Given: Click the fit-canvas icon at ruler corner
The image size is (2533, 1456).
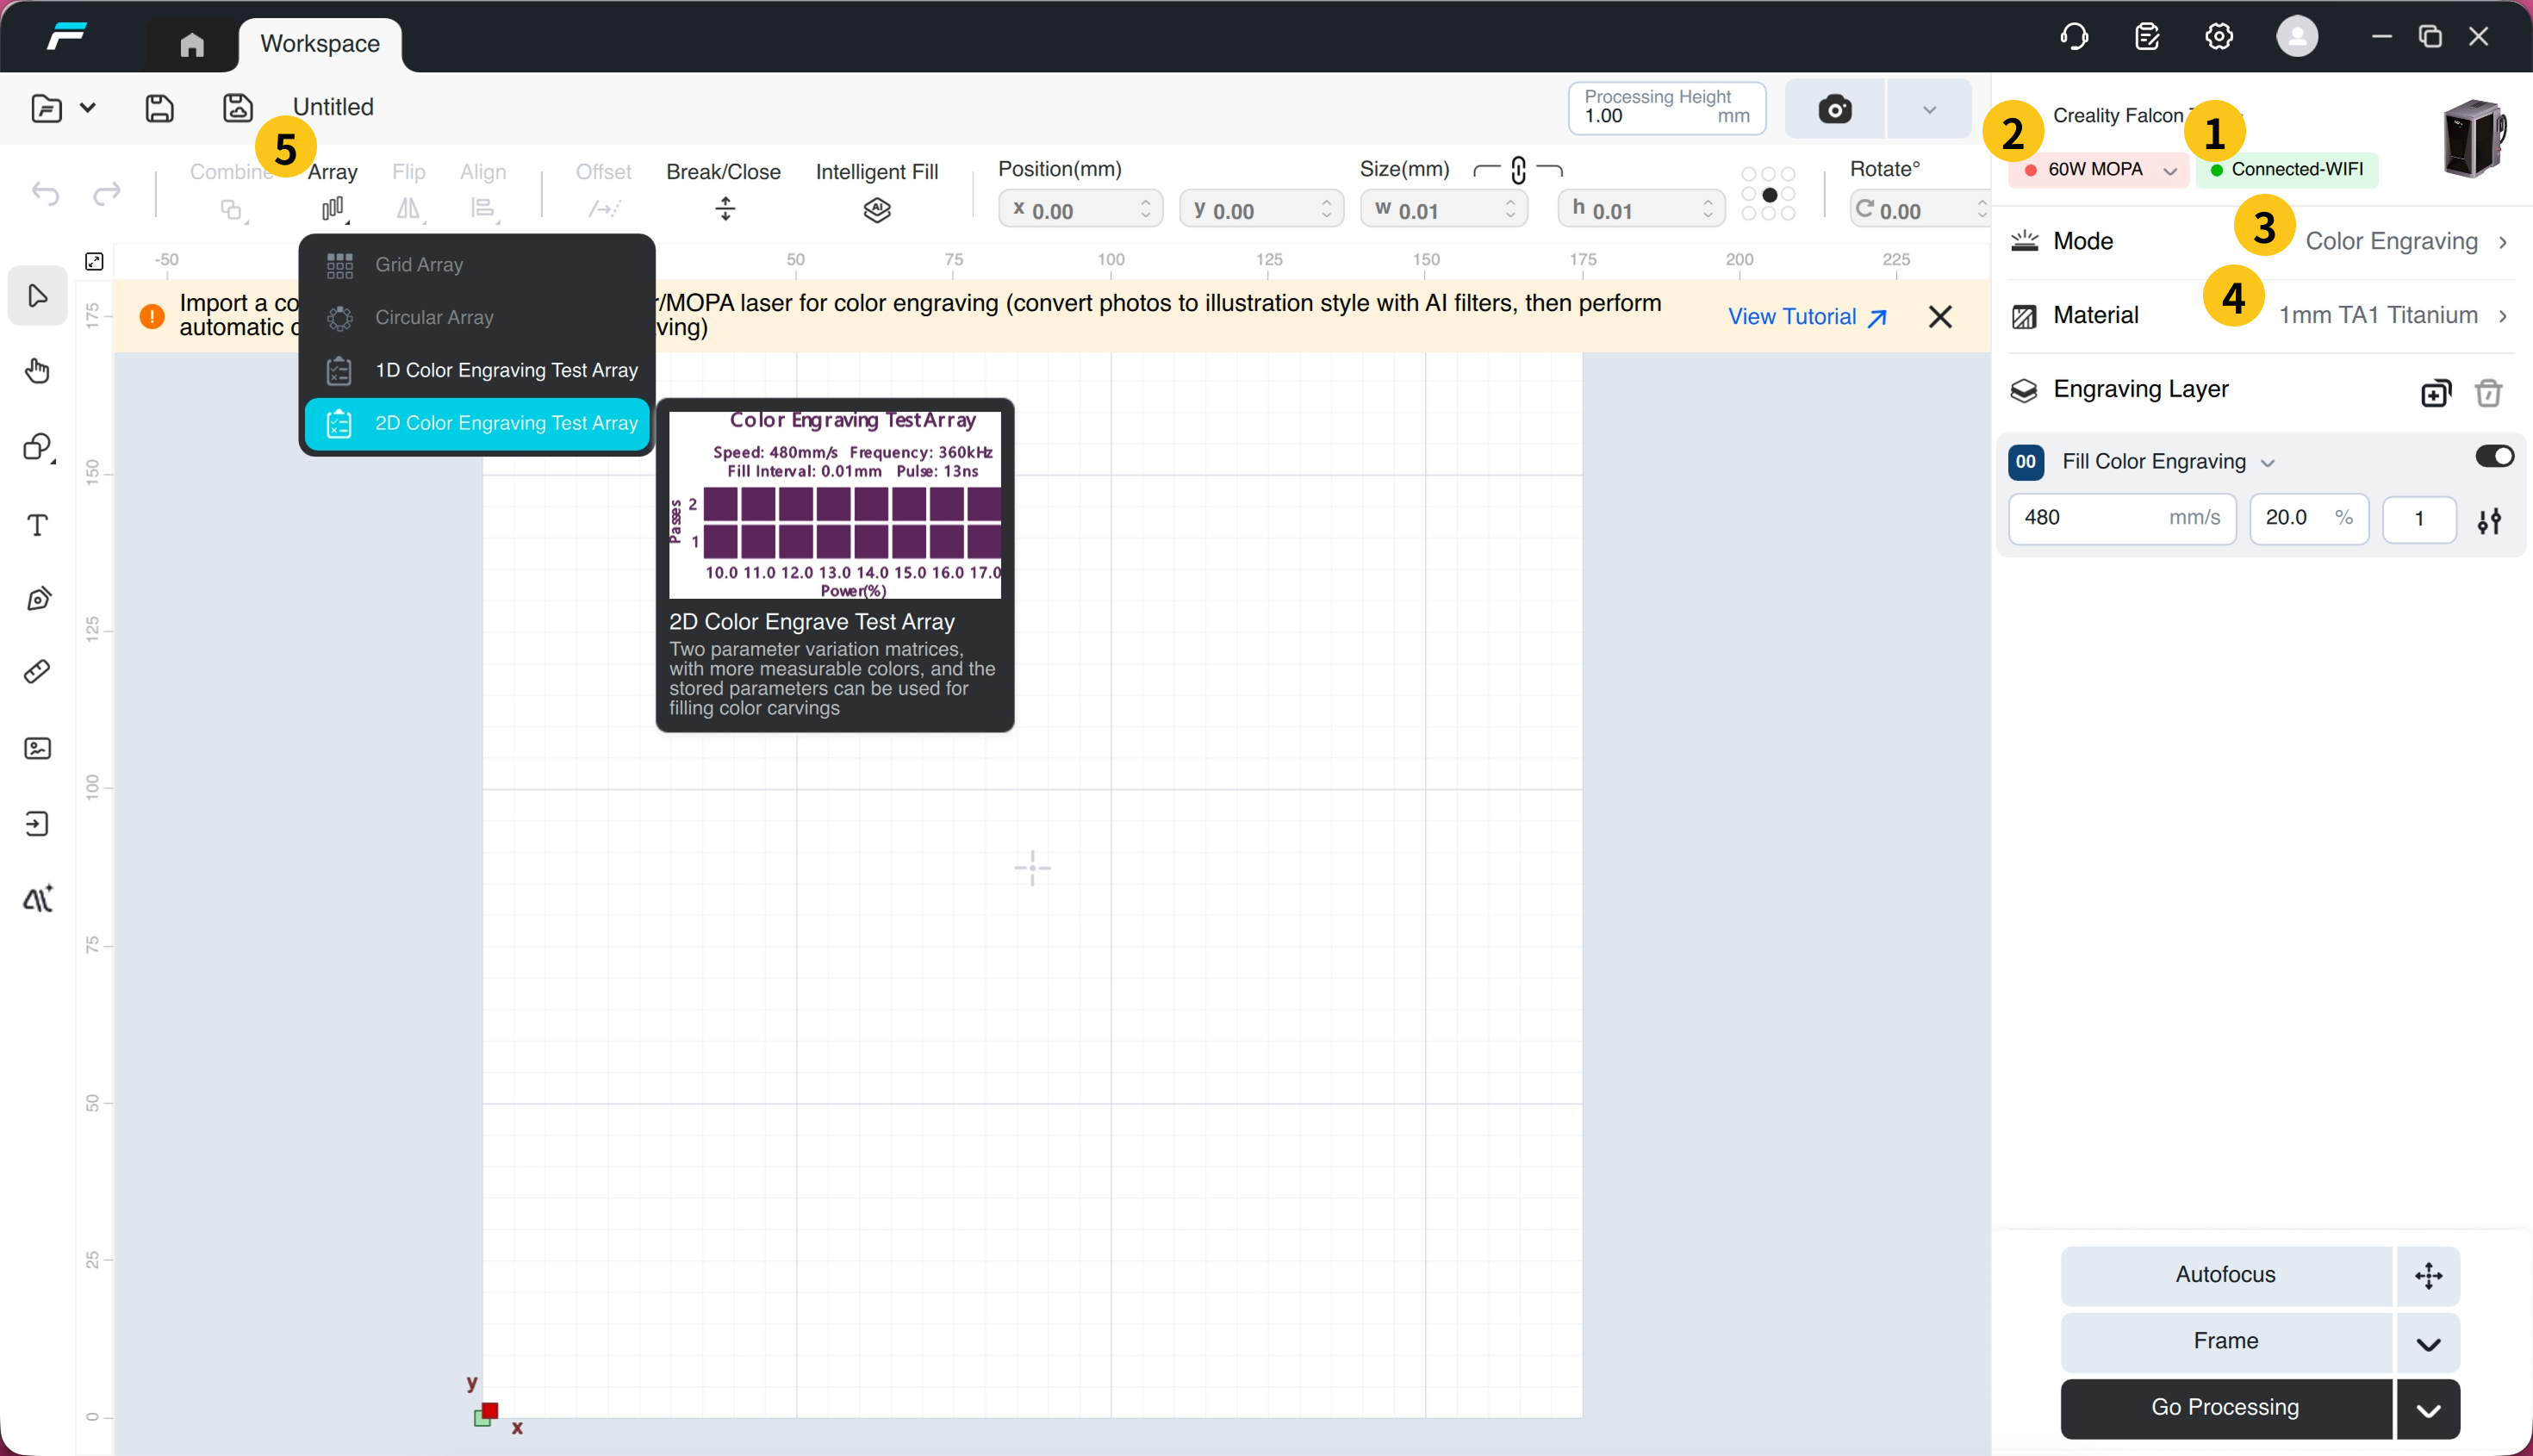Looking at the screenshot, I should (x=94, y=261).
